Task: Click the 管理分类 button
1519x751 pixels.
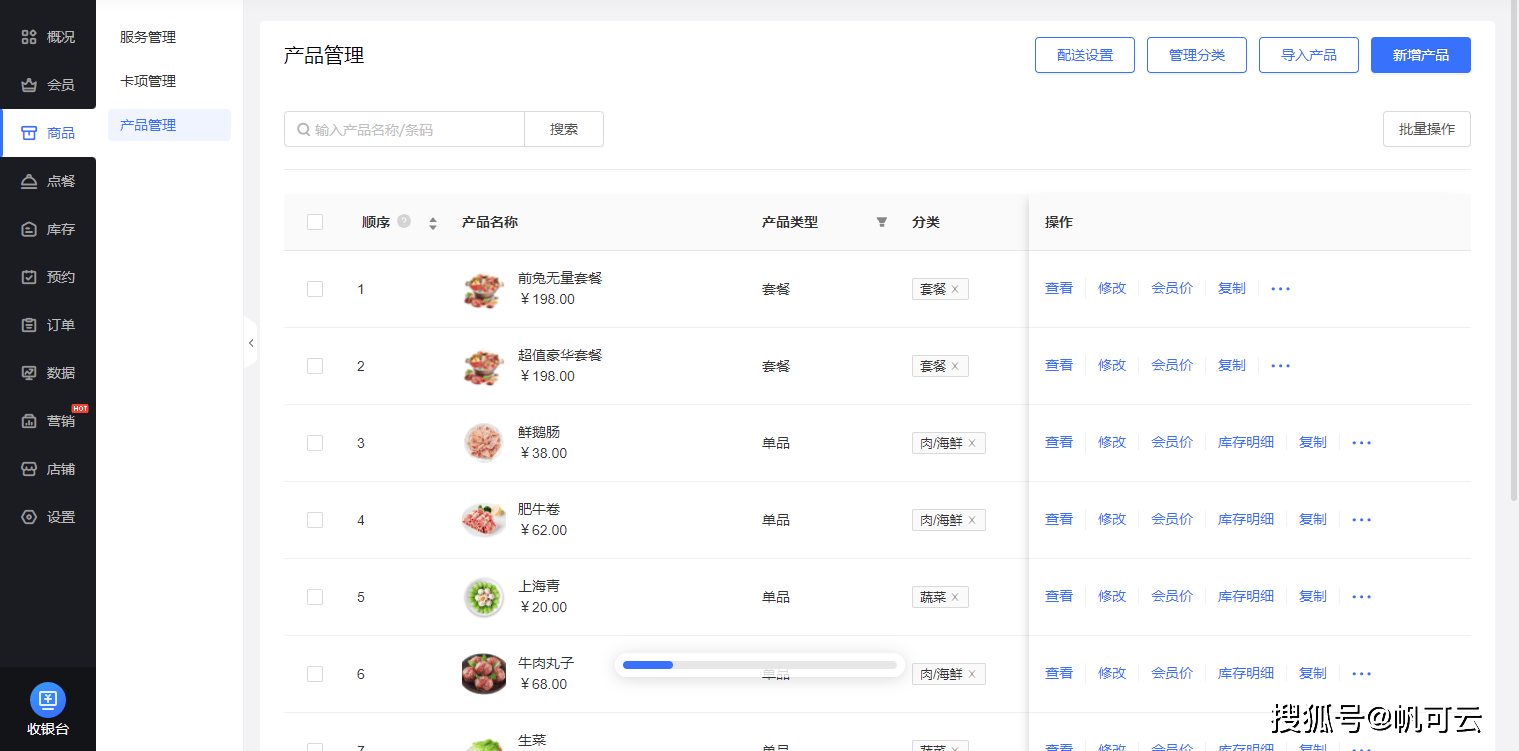Action: tap(1197, 55)
